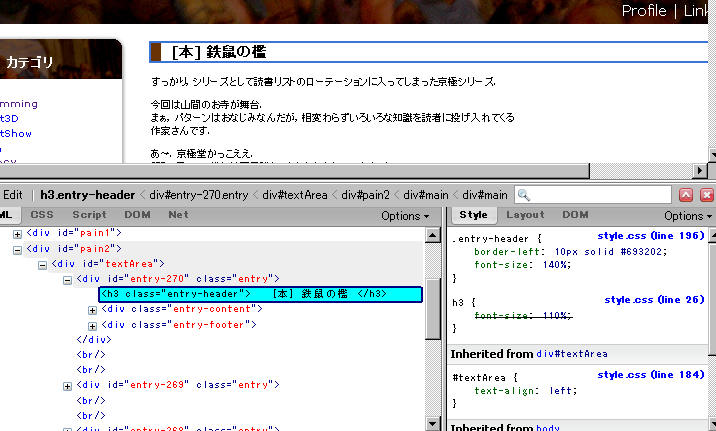Expand the div id="pain1" node
Screen dimensions: 716x431
click(x=17, y=234)
